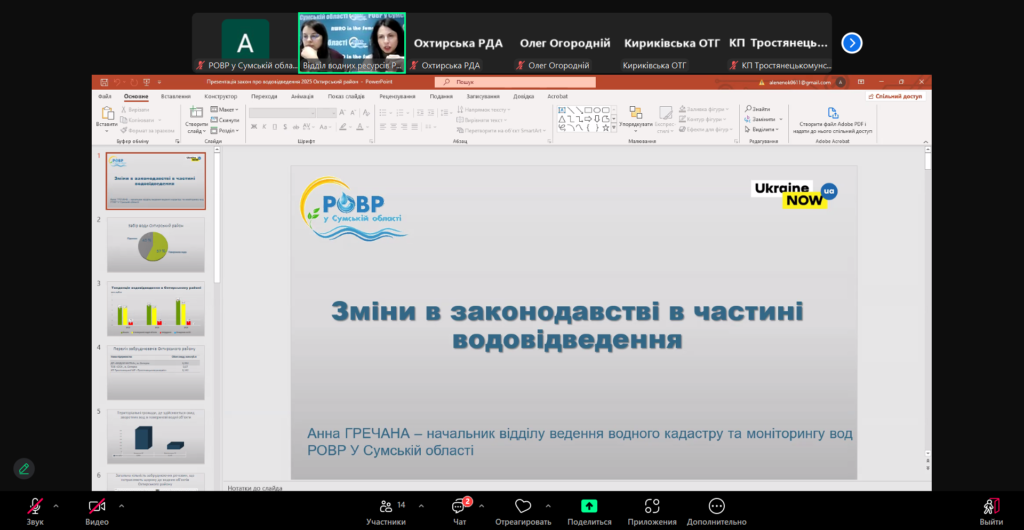Click Нотатки до слайда notes area
The image size is (1024, 530).
tap(255, 488)
